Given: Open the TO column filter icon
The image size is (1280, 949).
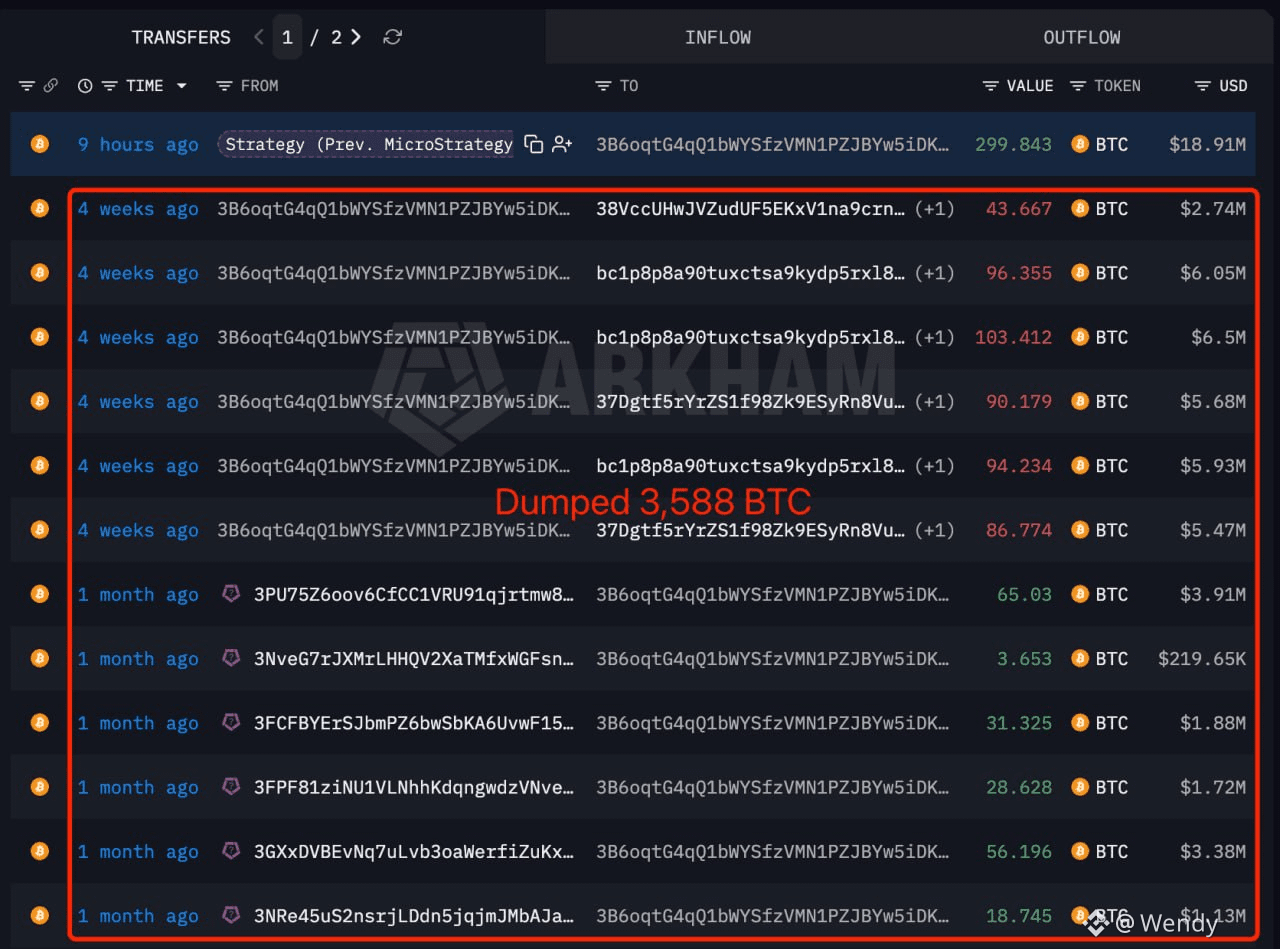Looking at the screenshot, I should tap(604, 86).
